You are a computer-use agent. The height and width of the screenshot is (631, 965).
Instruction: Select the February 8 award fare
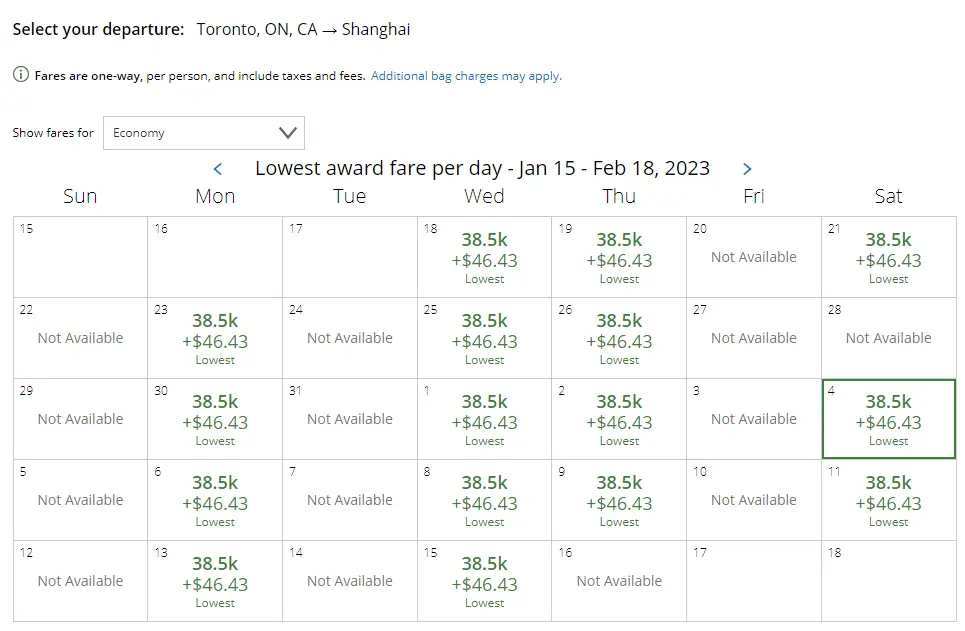484,501
